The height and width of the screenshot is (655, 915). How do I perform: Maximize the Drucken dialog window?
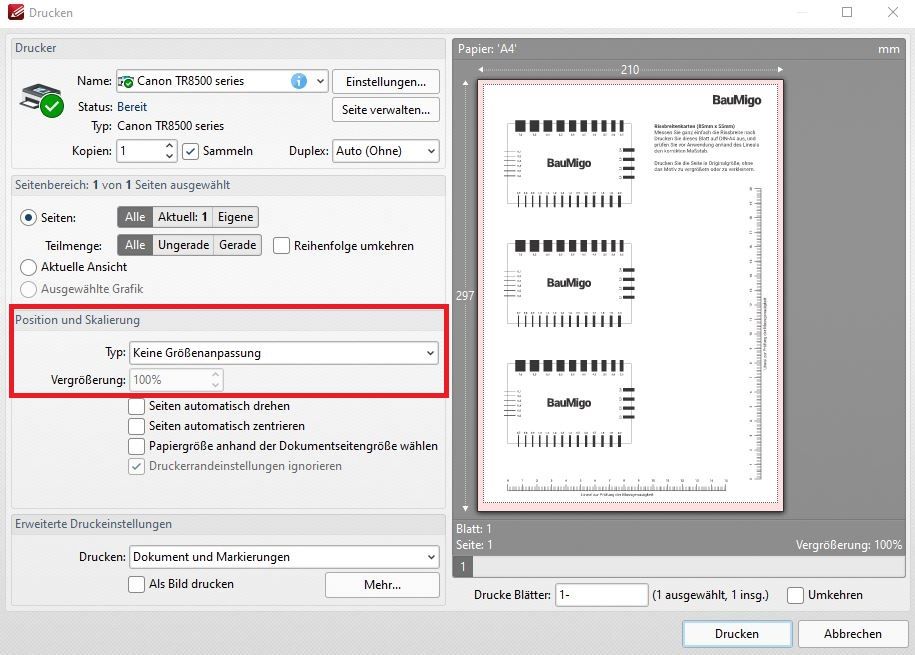847,12
